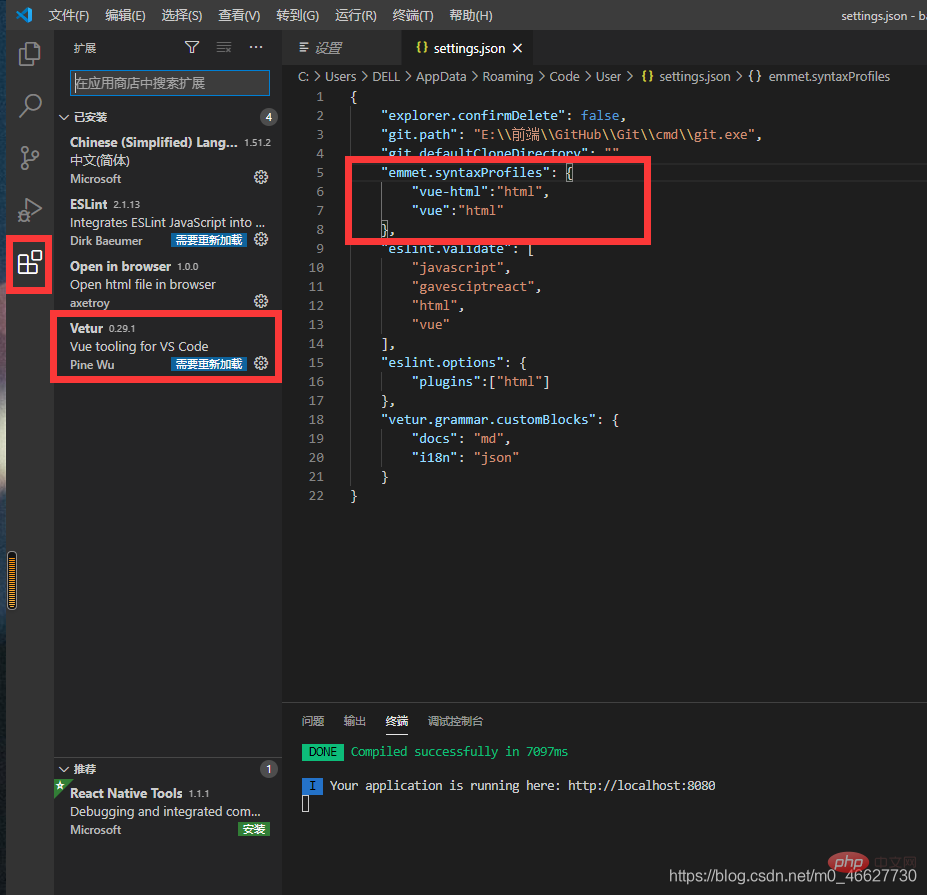Select the Chinese (Simplified) Language Pack extension
Viewport: 927px width, 895px height.
click(168, 160)
